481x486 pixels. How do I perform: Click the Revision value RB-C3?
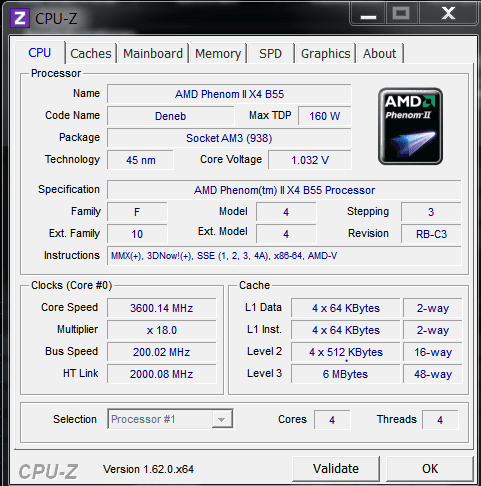(431, 234)
